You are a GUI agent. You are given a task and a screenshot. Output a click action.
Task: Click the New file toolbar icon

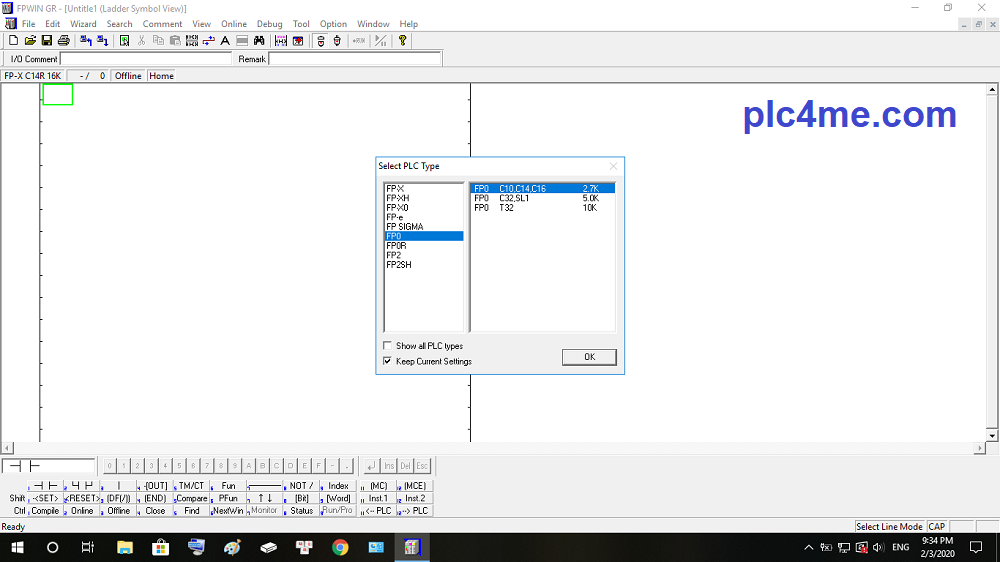pyautogui.click(x=13, y=41)
